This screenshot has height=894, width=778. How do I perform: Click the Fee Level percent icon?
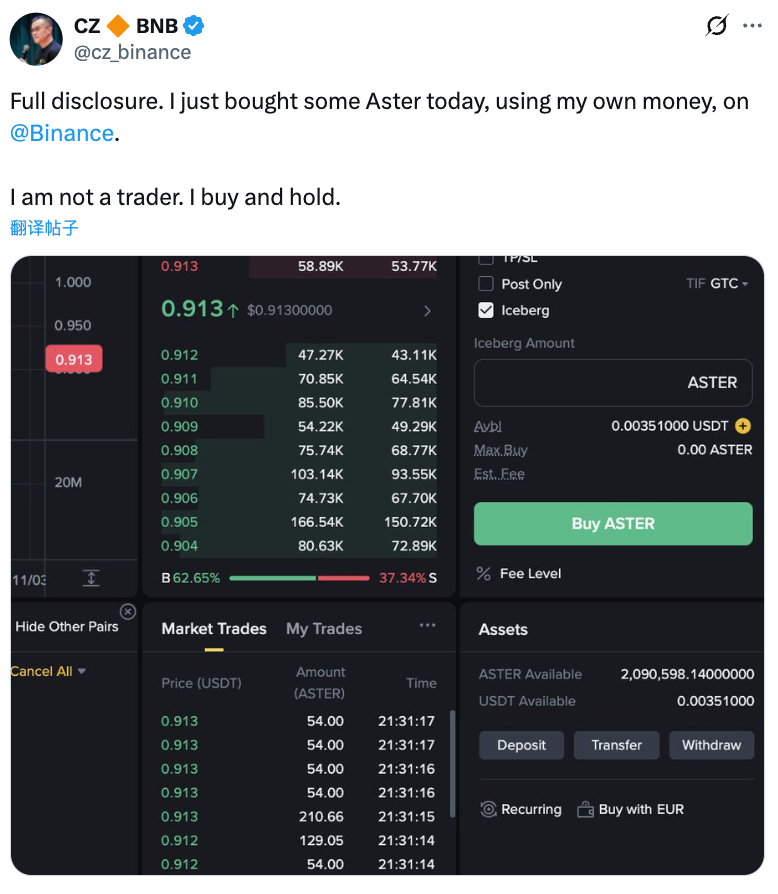coord(484,574)
